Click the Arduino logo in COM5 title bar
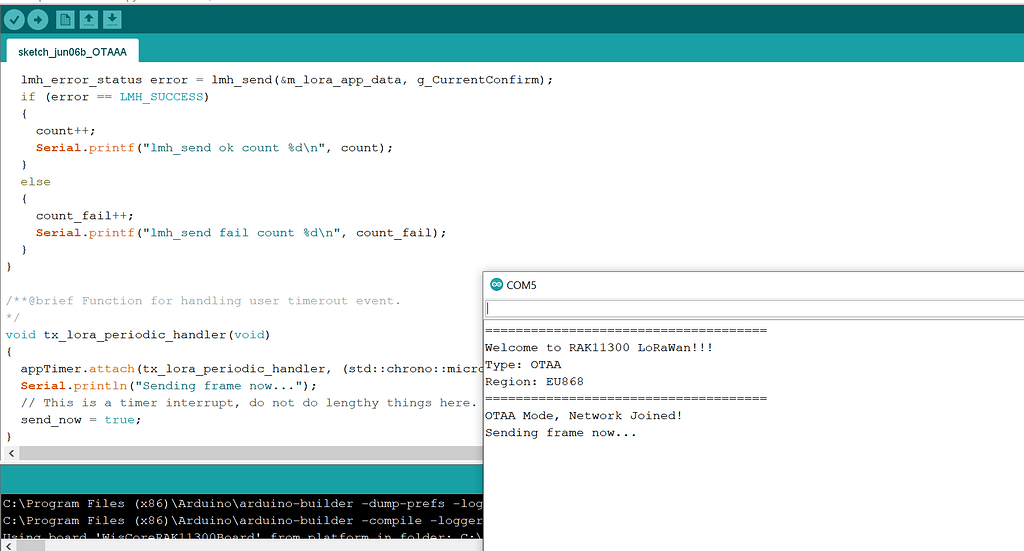 pos(496,285)
